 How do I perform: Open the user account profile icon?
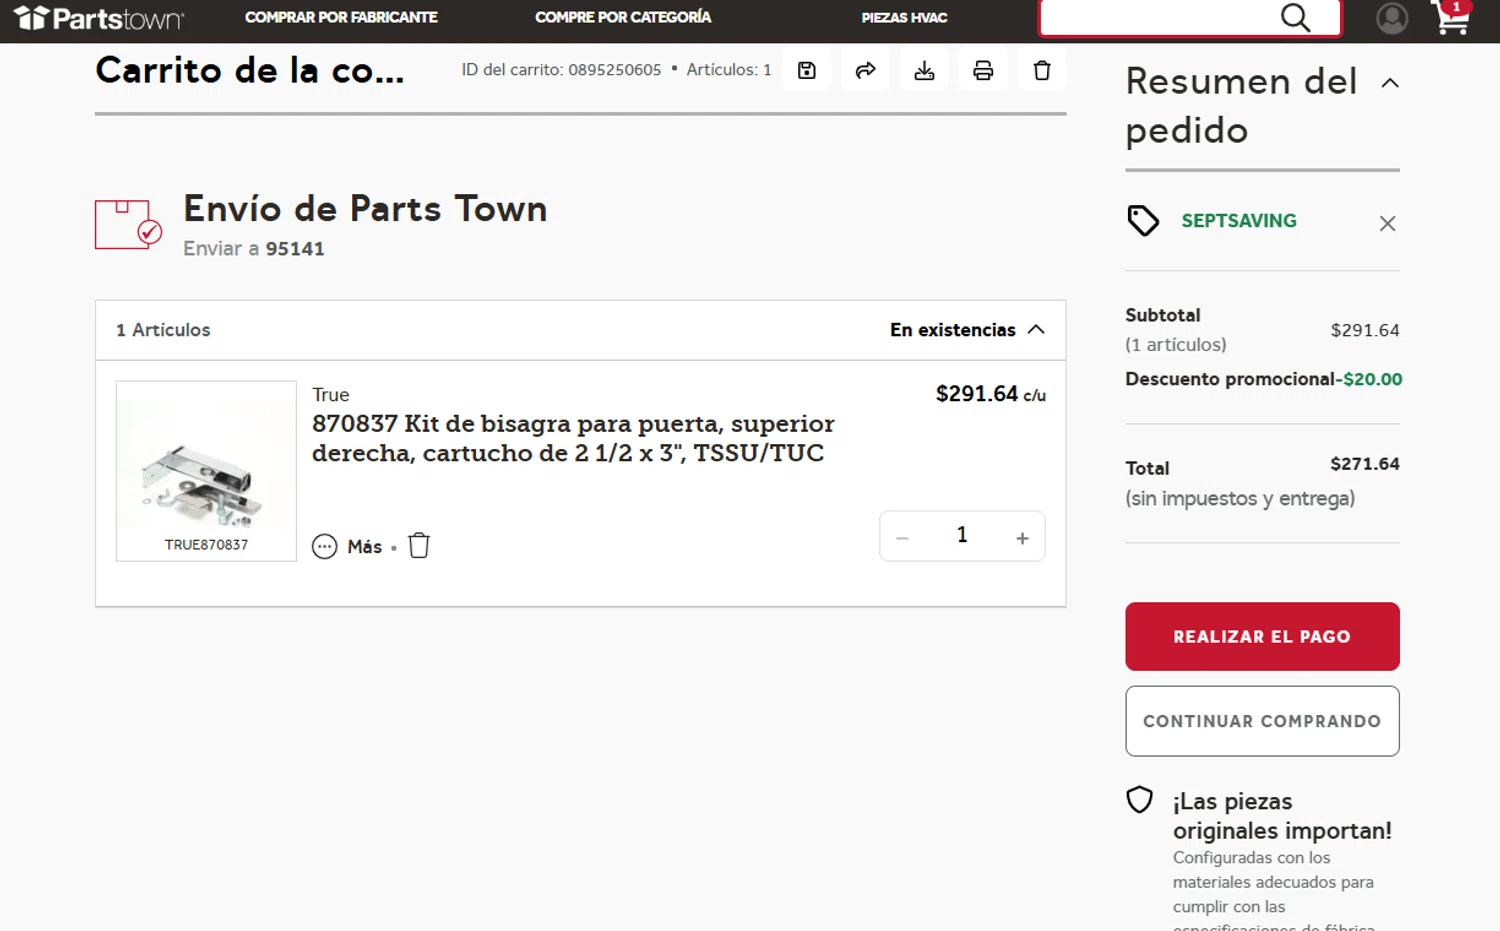coord(1392,17)
